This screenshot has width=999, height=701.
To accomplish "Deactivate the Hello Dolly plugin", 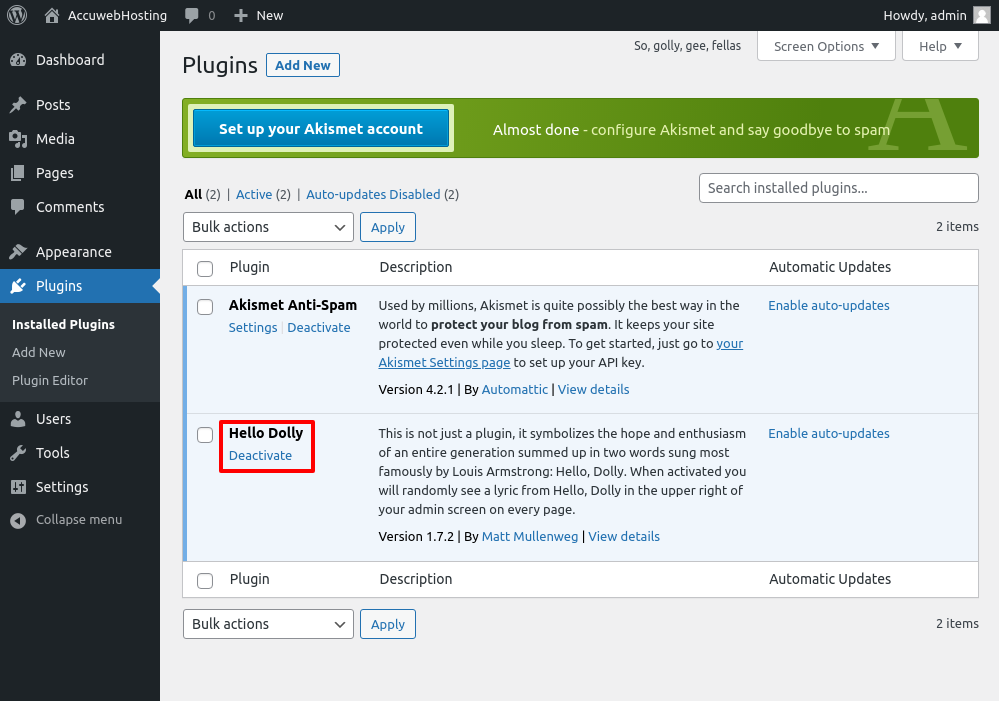I will tap(261, 456).
